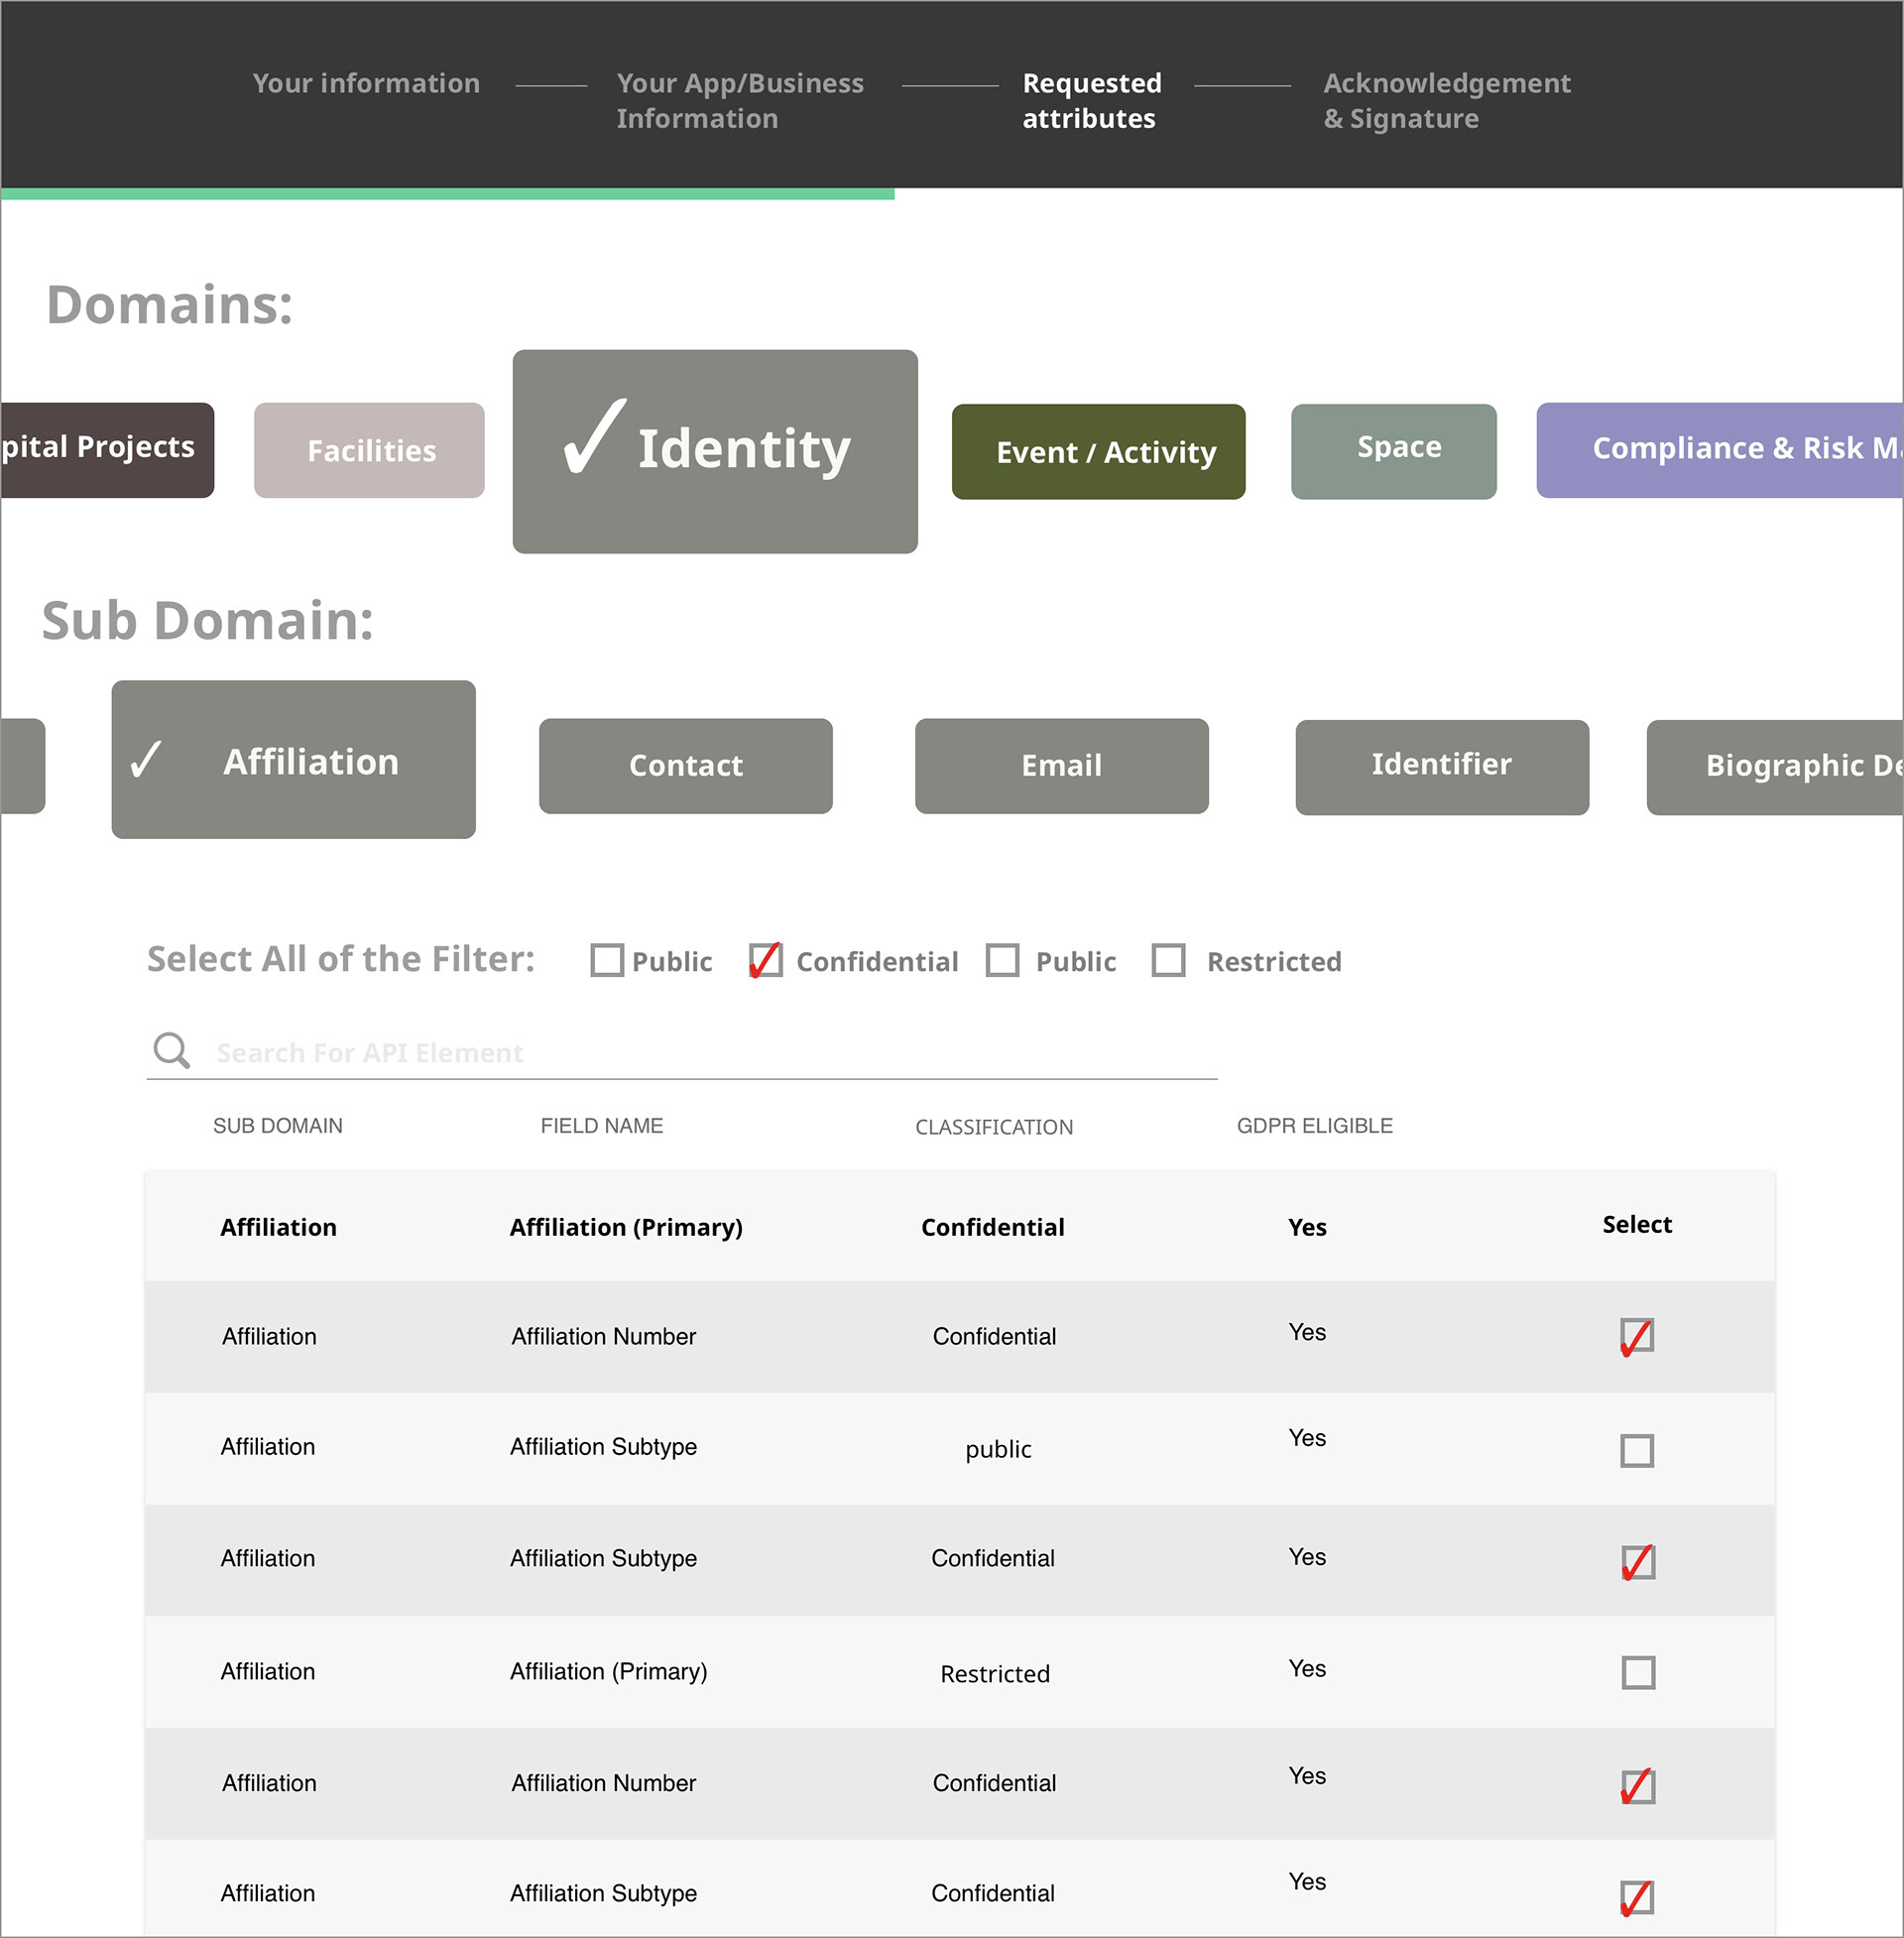Screen dimensions: 1904x1938
Task: Select the Capital Projects domain
Action: tap(107, 450)
